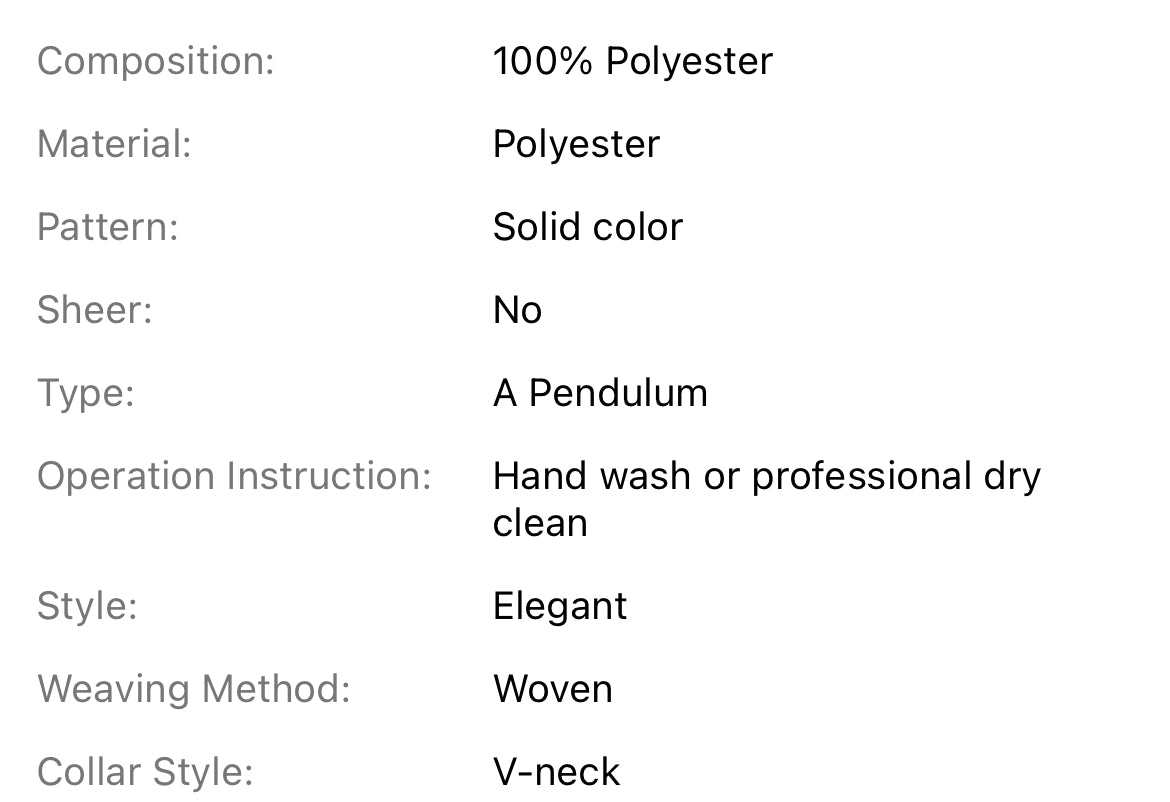
Task: Click the Composition label
Action: pos(155,62)
